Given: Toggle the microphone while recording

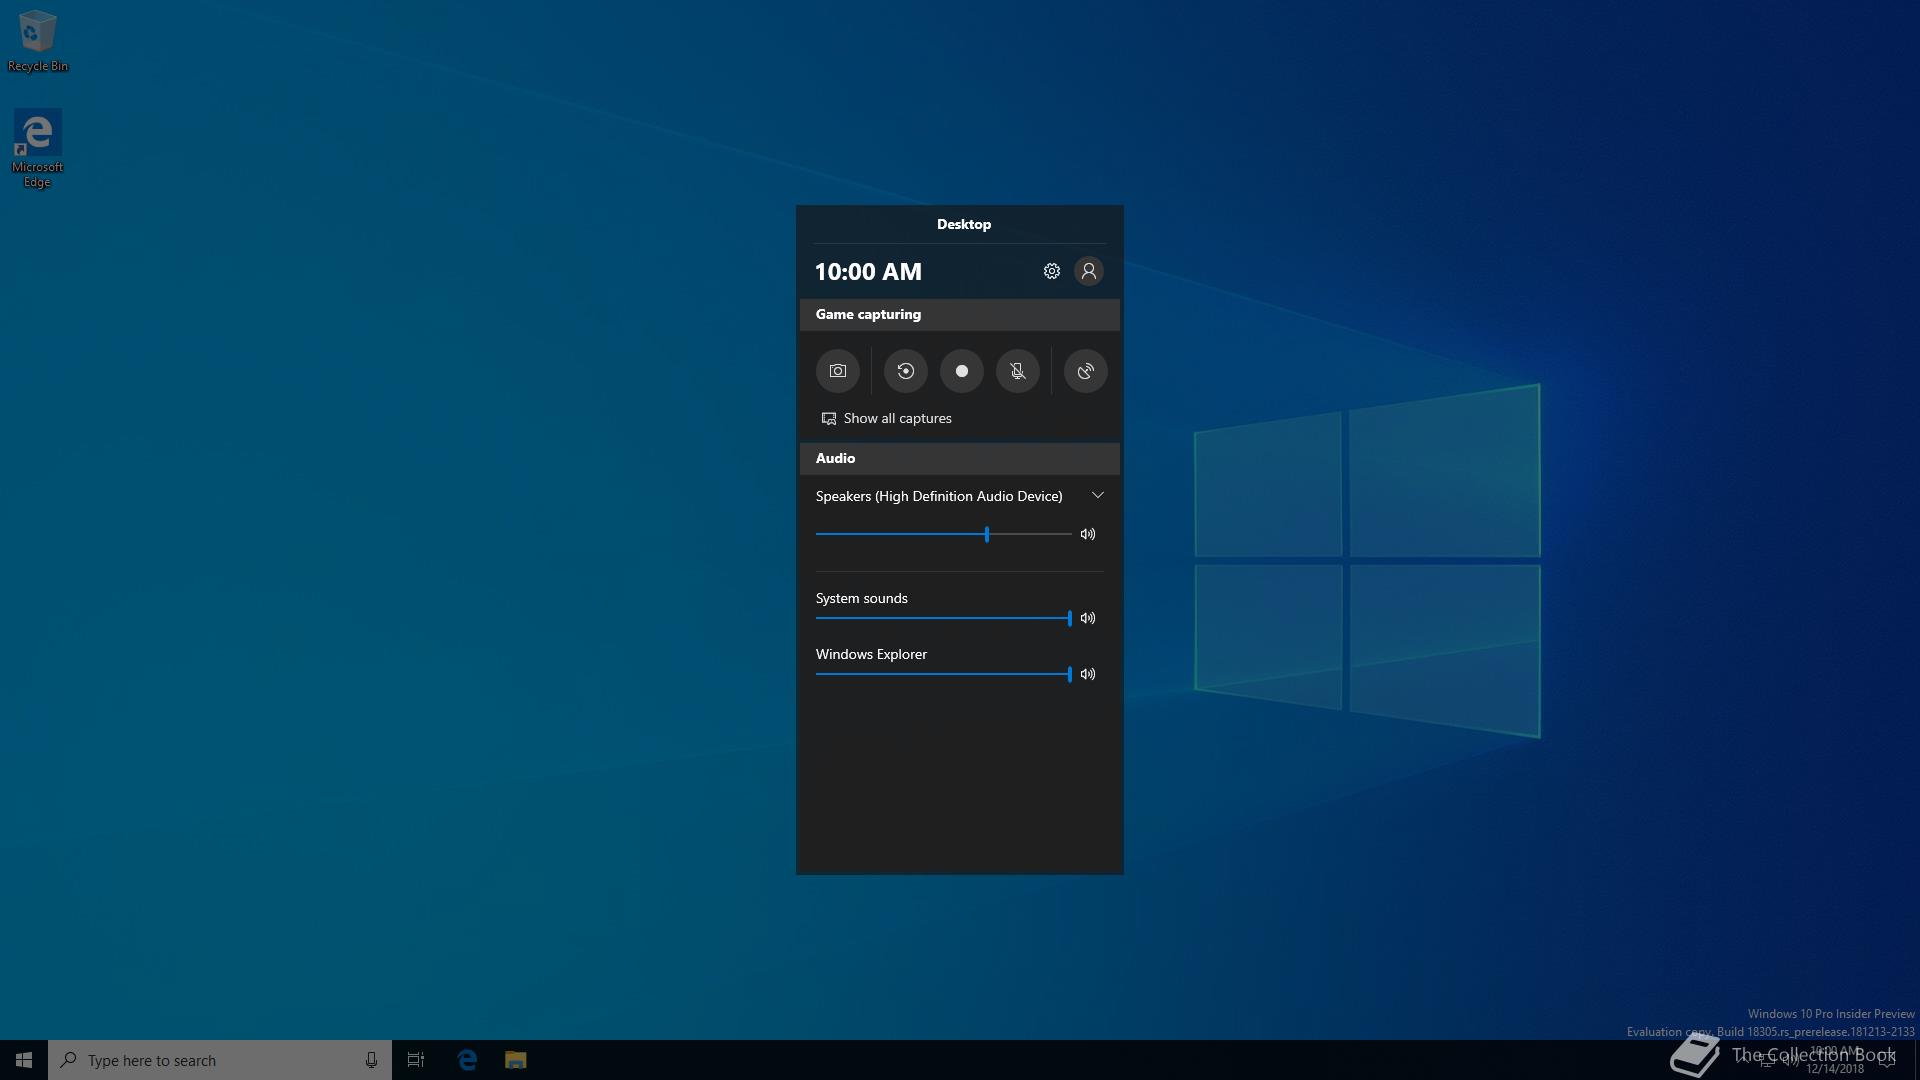Looking at the screenshot, I should pyautogui.click(x=1018, y=371).
